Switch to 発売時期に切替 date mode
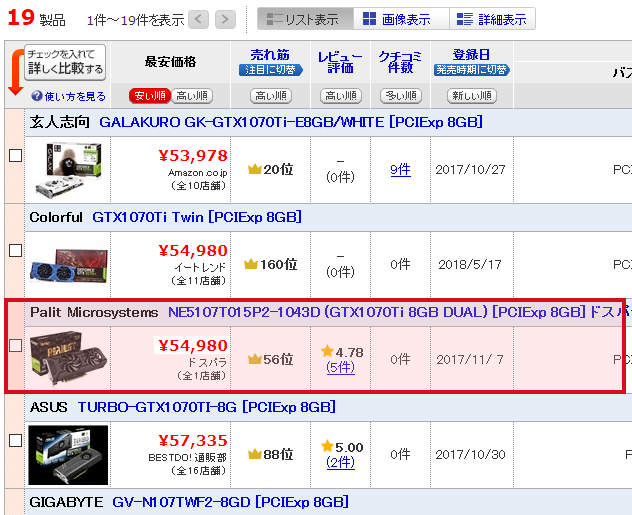This screenshot has height=515, width=632. [x=472, y=70]
